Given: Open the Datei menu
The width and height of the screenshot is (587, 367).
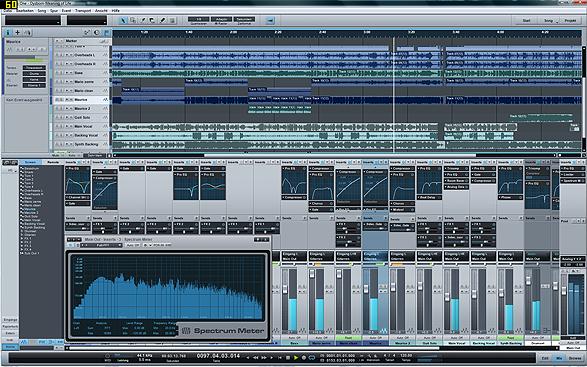Looking at the screenshot, I should tap(7, 11).
